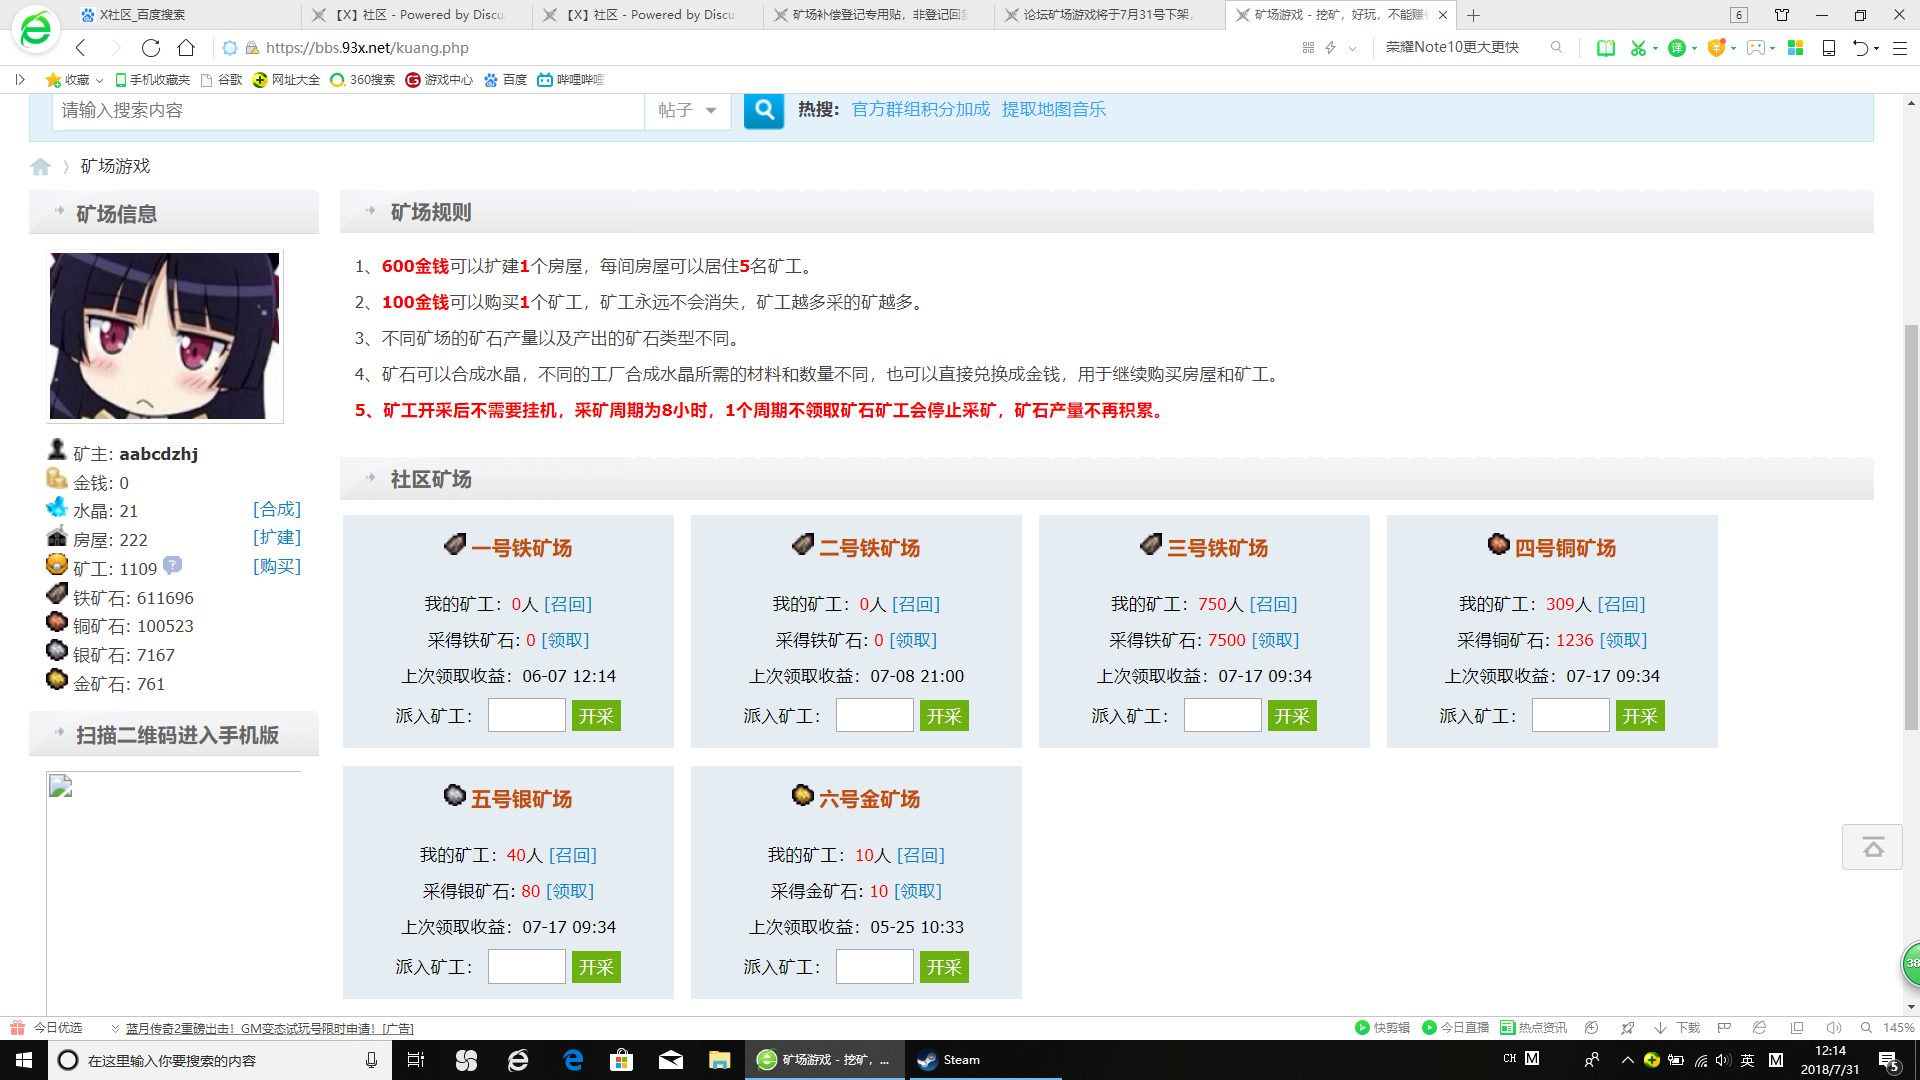
Task: Click the home breadcrumb icon above 矿场信息
Action: coord(40,166)
